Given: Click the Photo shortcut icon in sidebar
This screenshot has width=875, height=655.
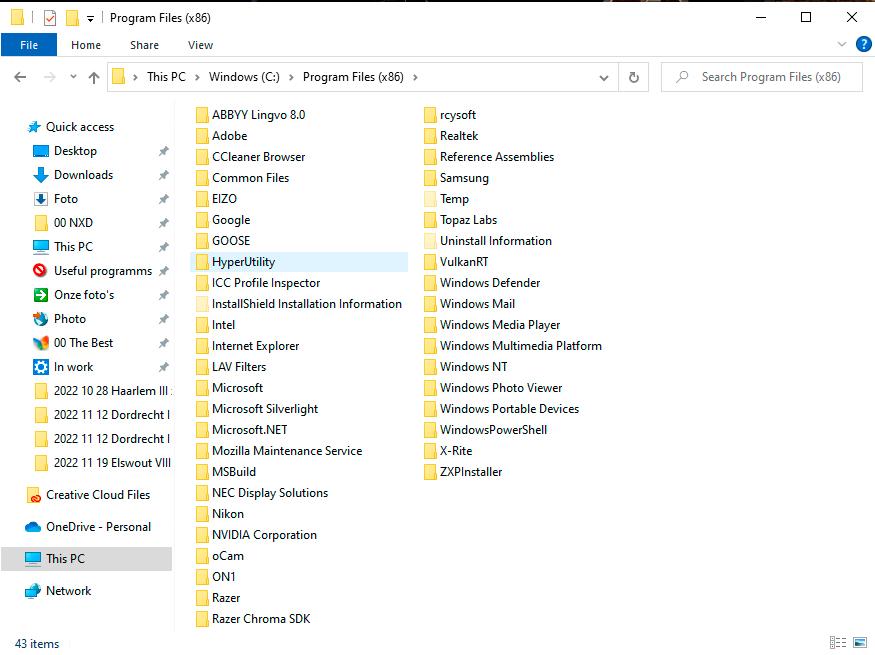Looking at the screenshot, I should click(41, 319).
